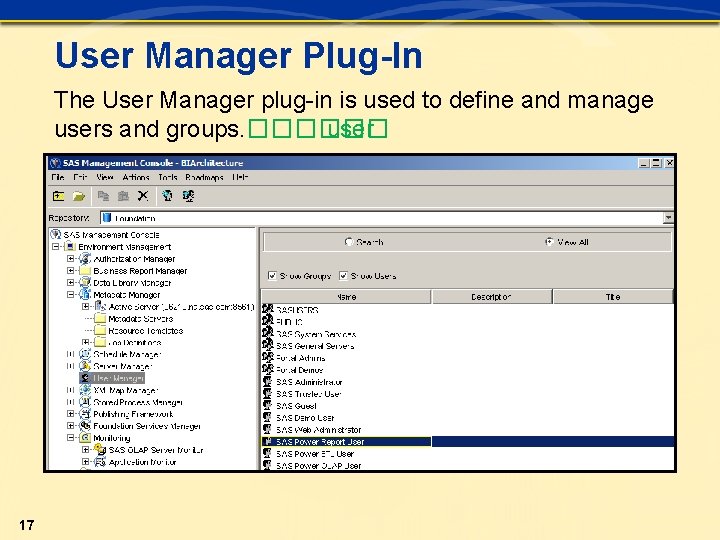Select the SAS Web Administrator row
This screenshot has height=540, width=720.
click(467, 430)
